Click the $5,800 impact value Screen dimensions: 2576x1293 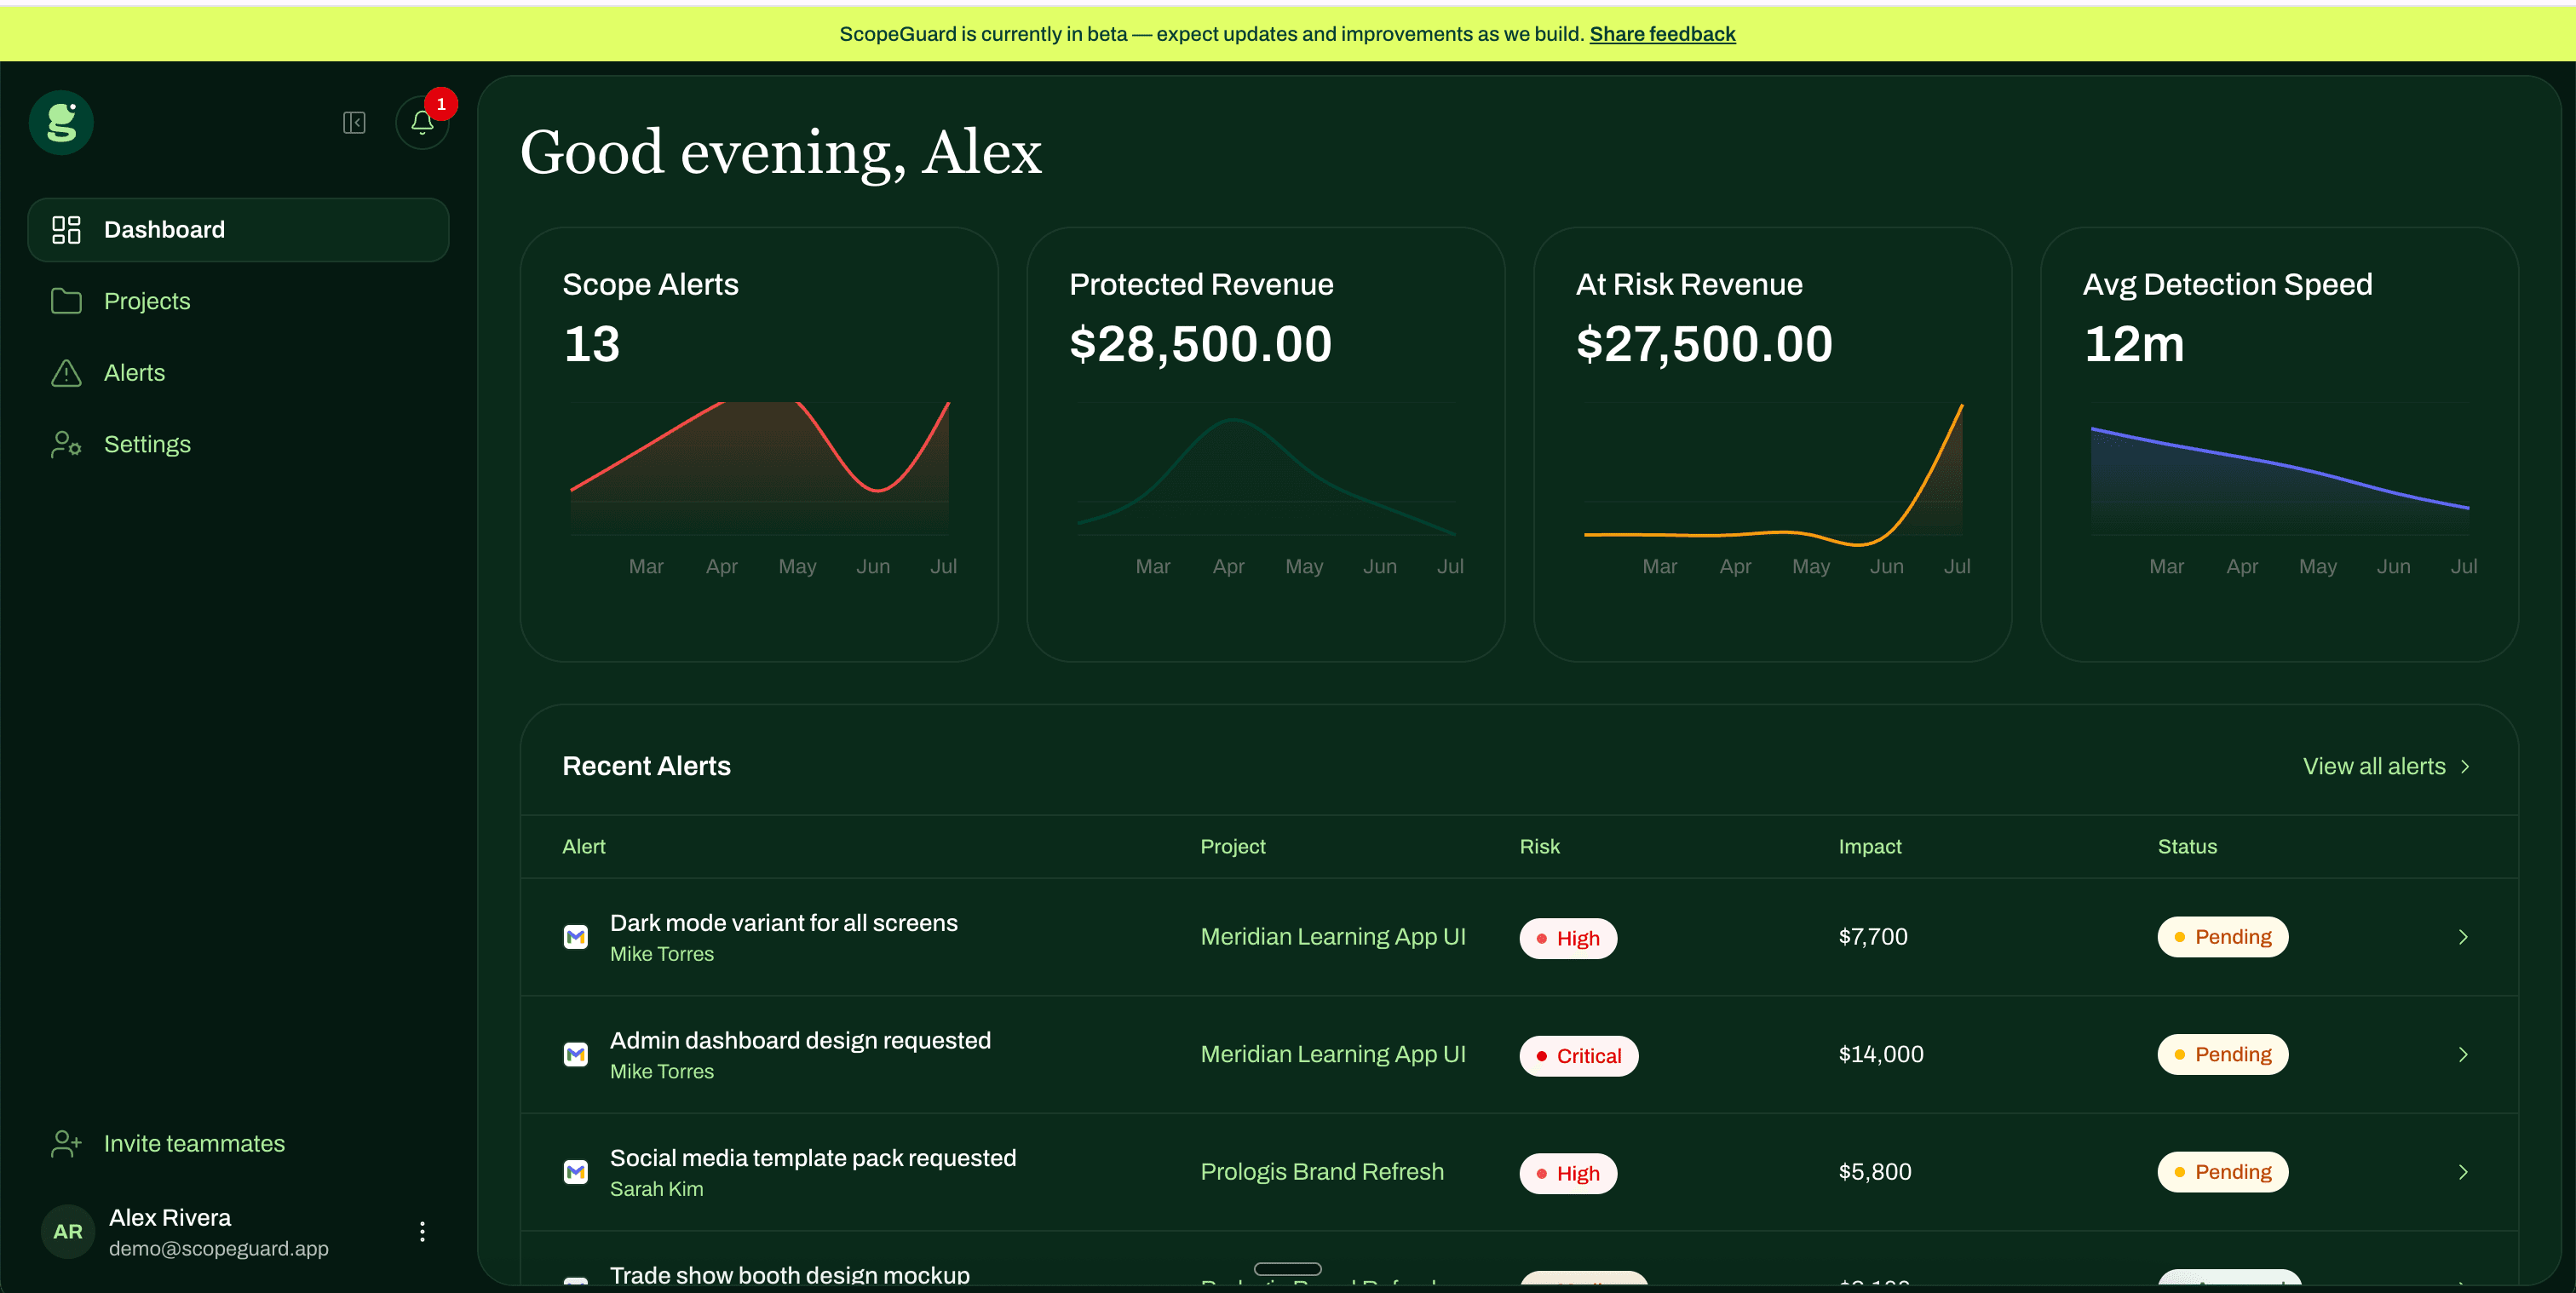tap(1875, 1172)
